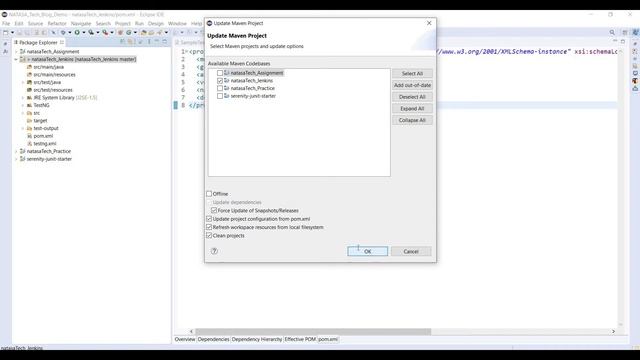Maximize the Package Explorer view

(164, 42)
